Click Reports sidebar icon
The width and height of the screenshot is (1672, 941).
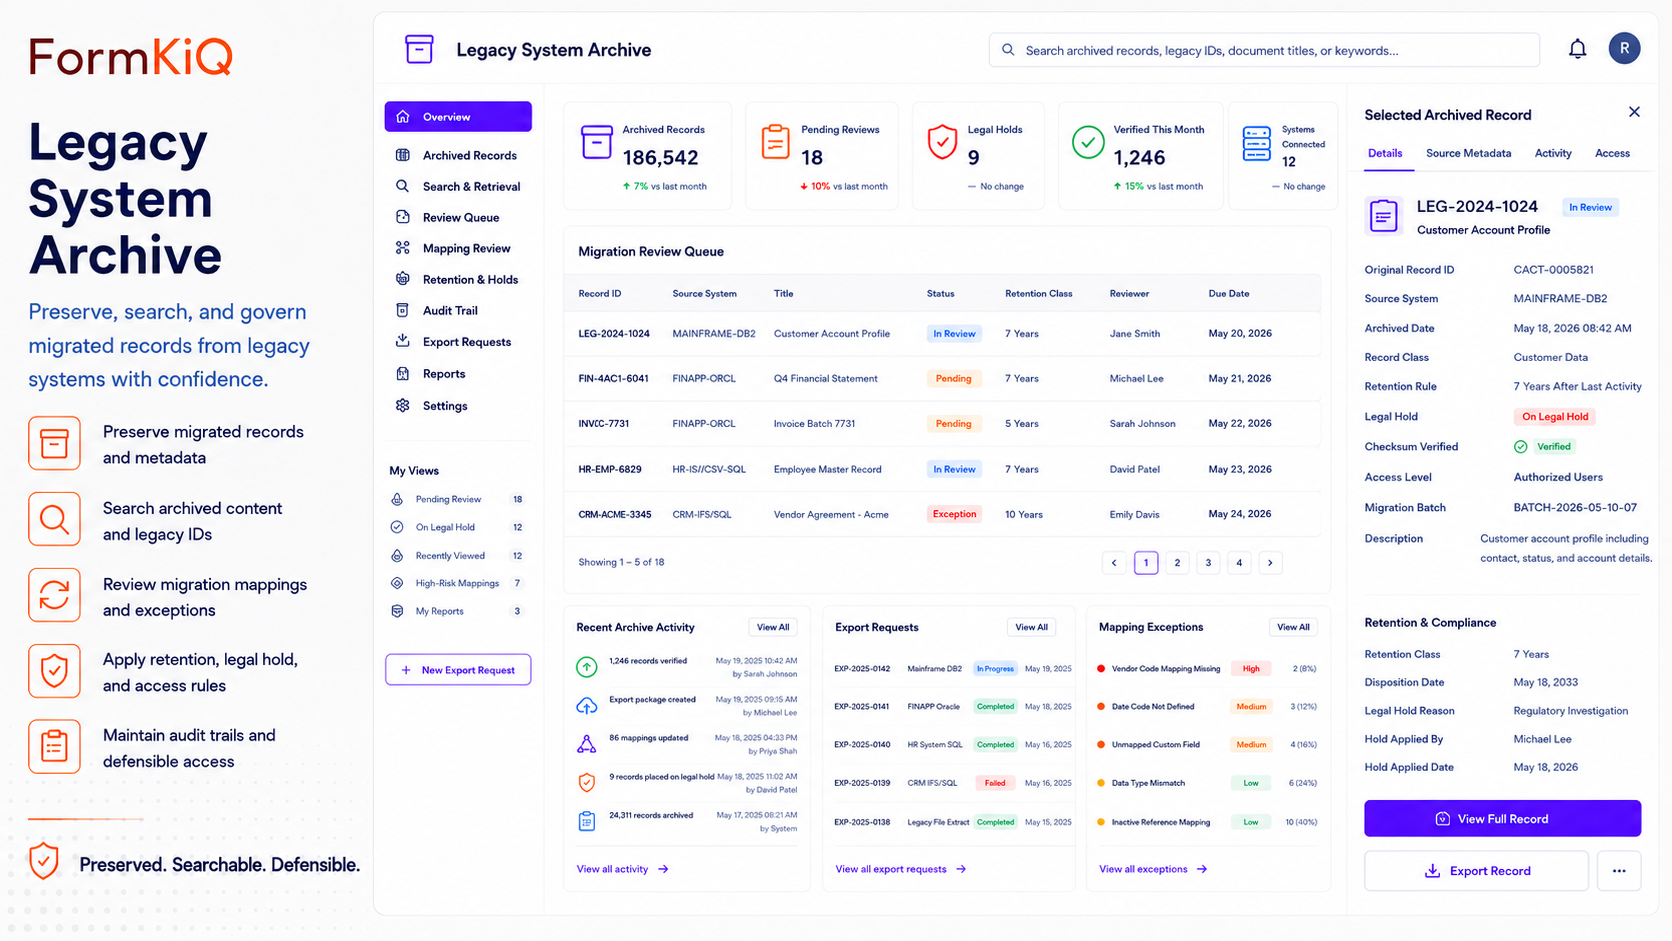403,373
